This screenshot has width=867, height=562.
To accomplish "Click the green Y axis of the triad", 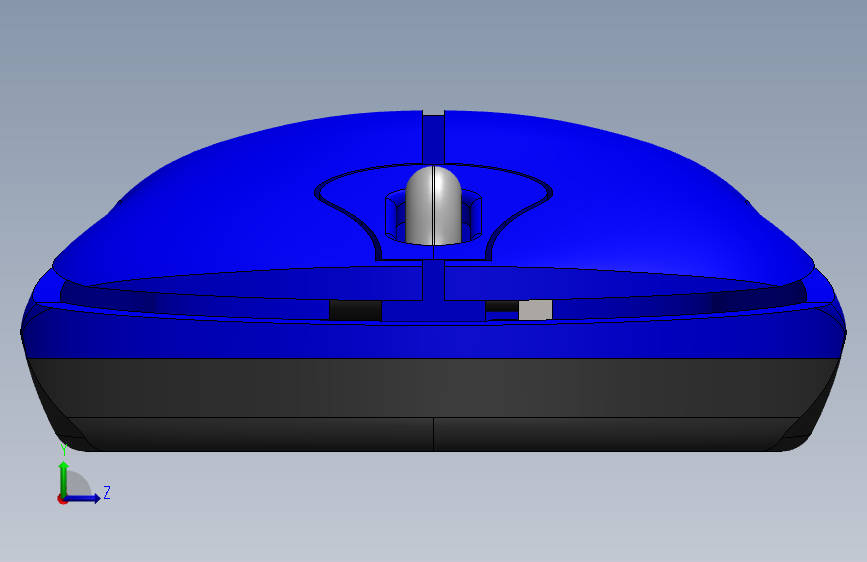I will point(64,478).
